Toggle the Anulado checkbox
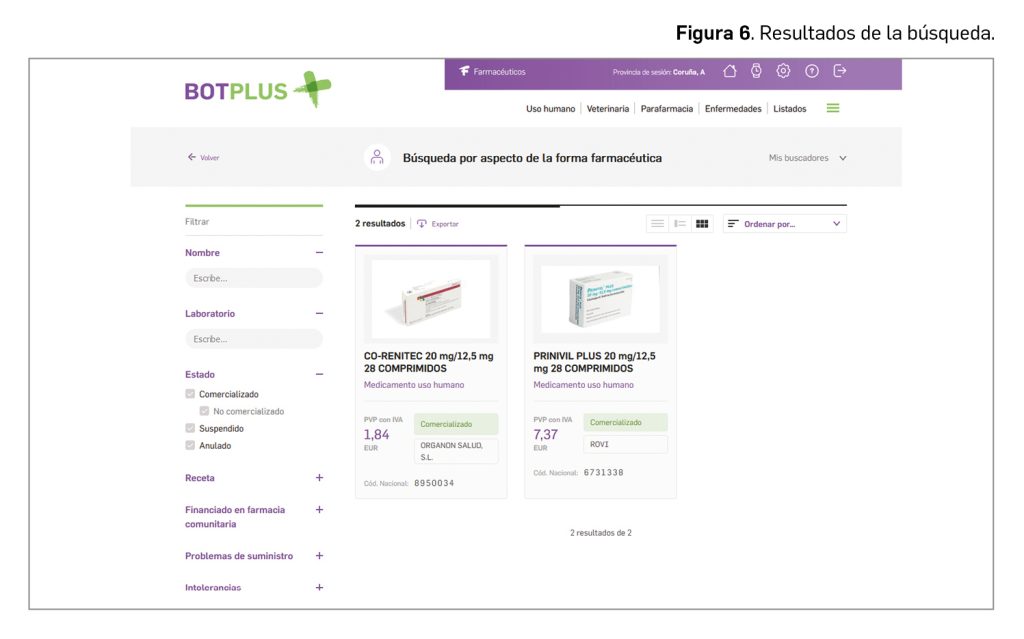 [190, 446]
